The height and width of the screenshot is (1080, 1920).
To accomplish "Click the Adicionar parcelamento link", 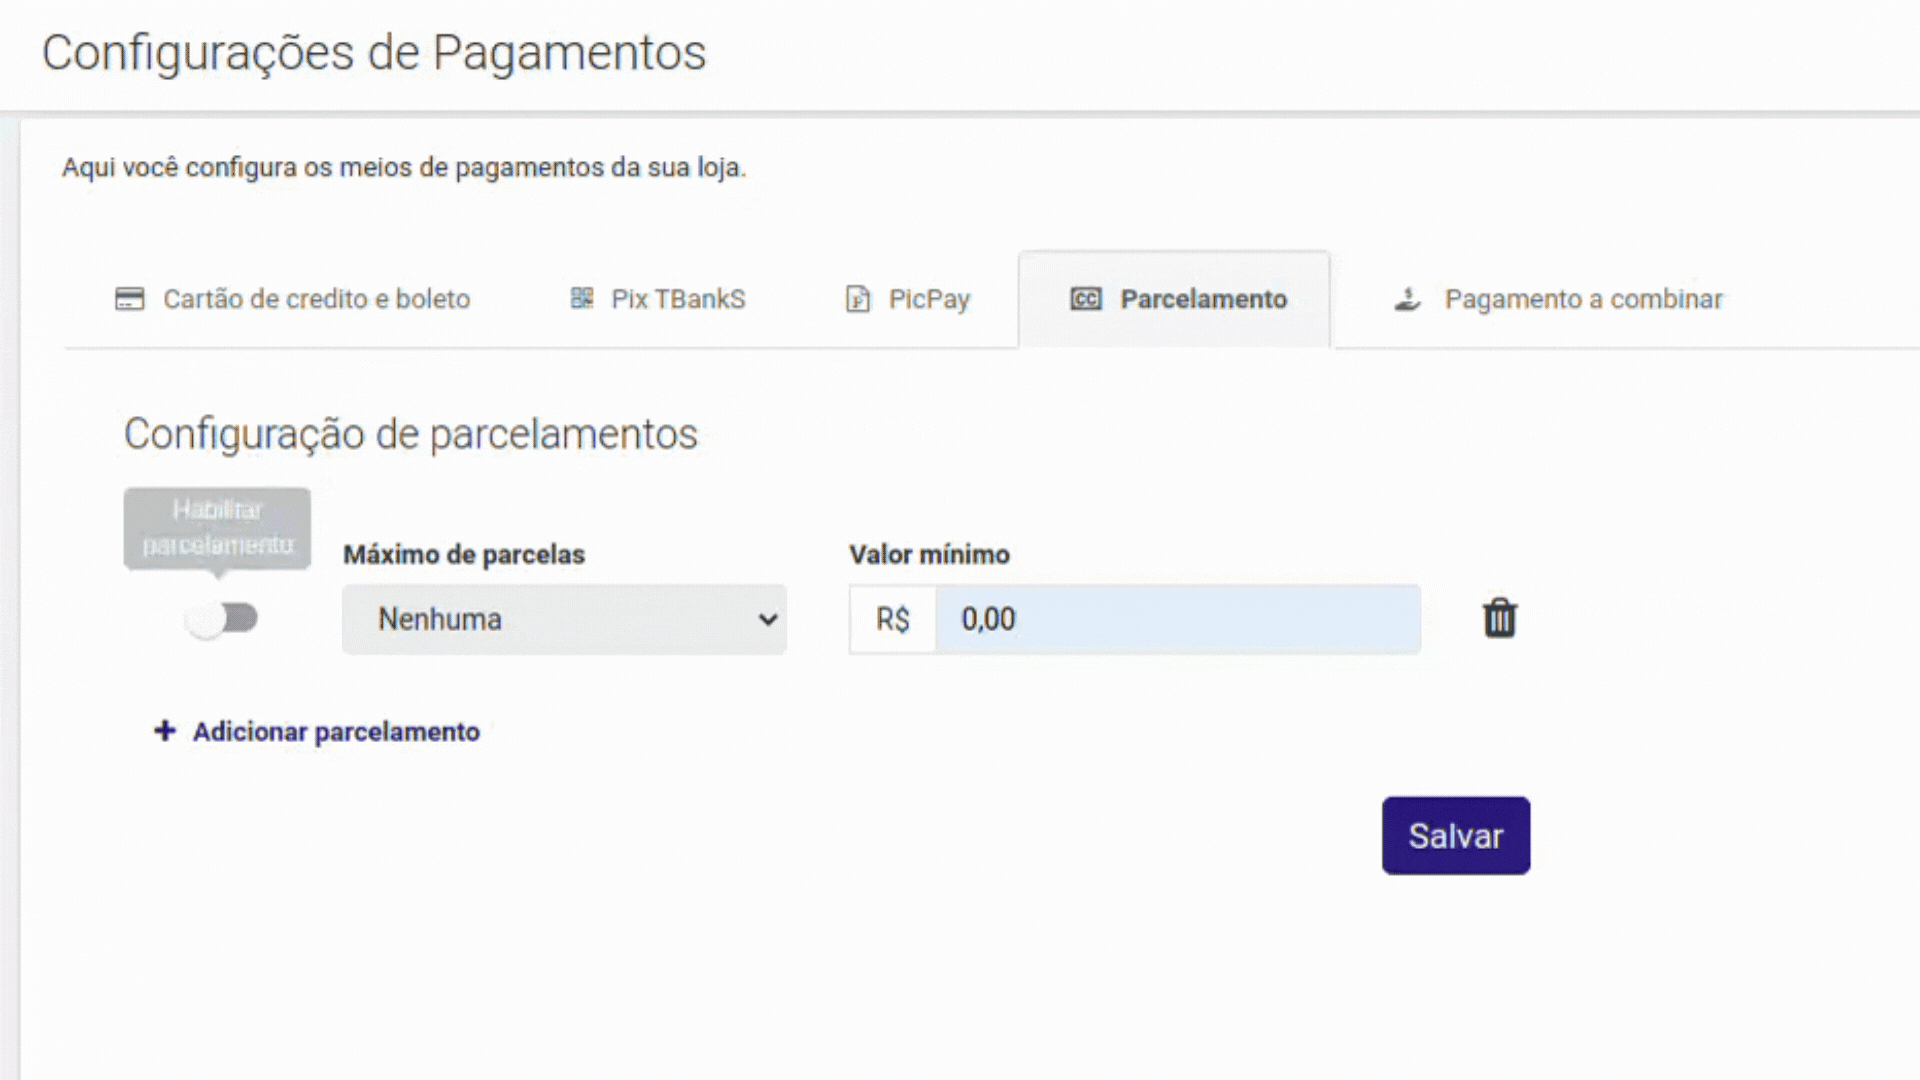I will click(x=336, y=732).
